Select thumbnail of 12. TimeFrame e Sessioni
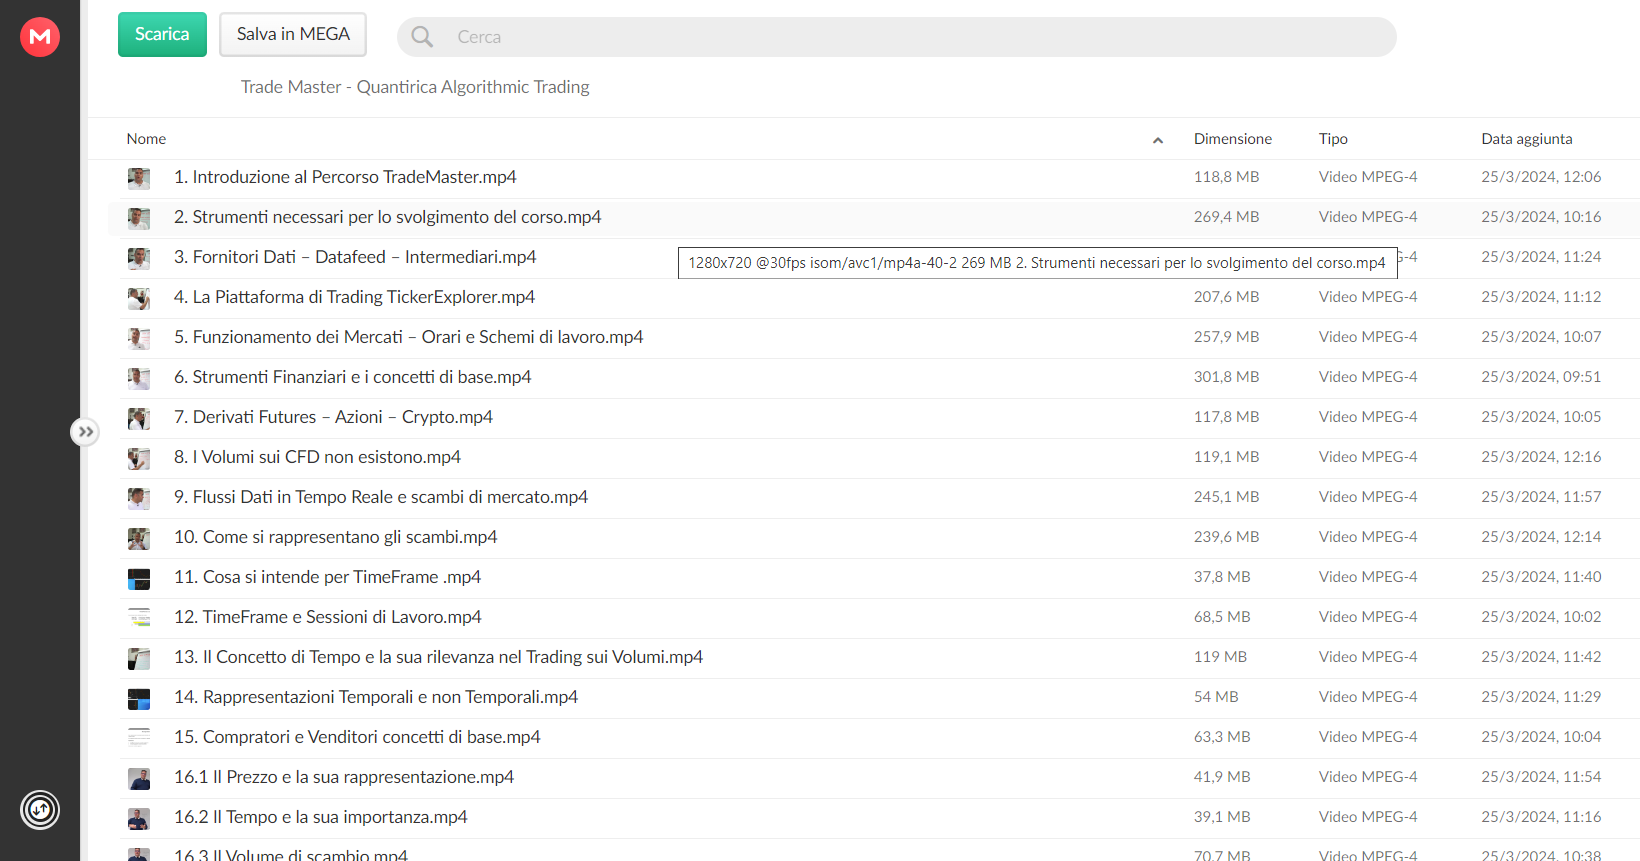 tap(139, 618)
